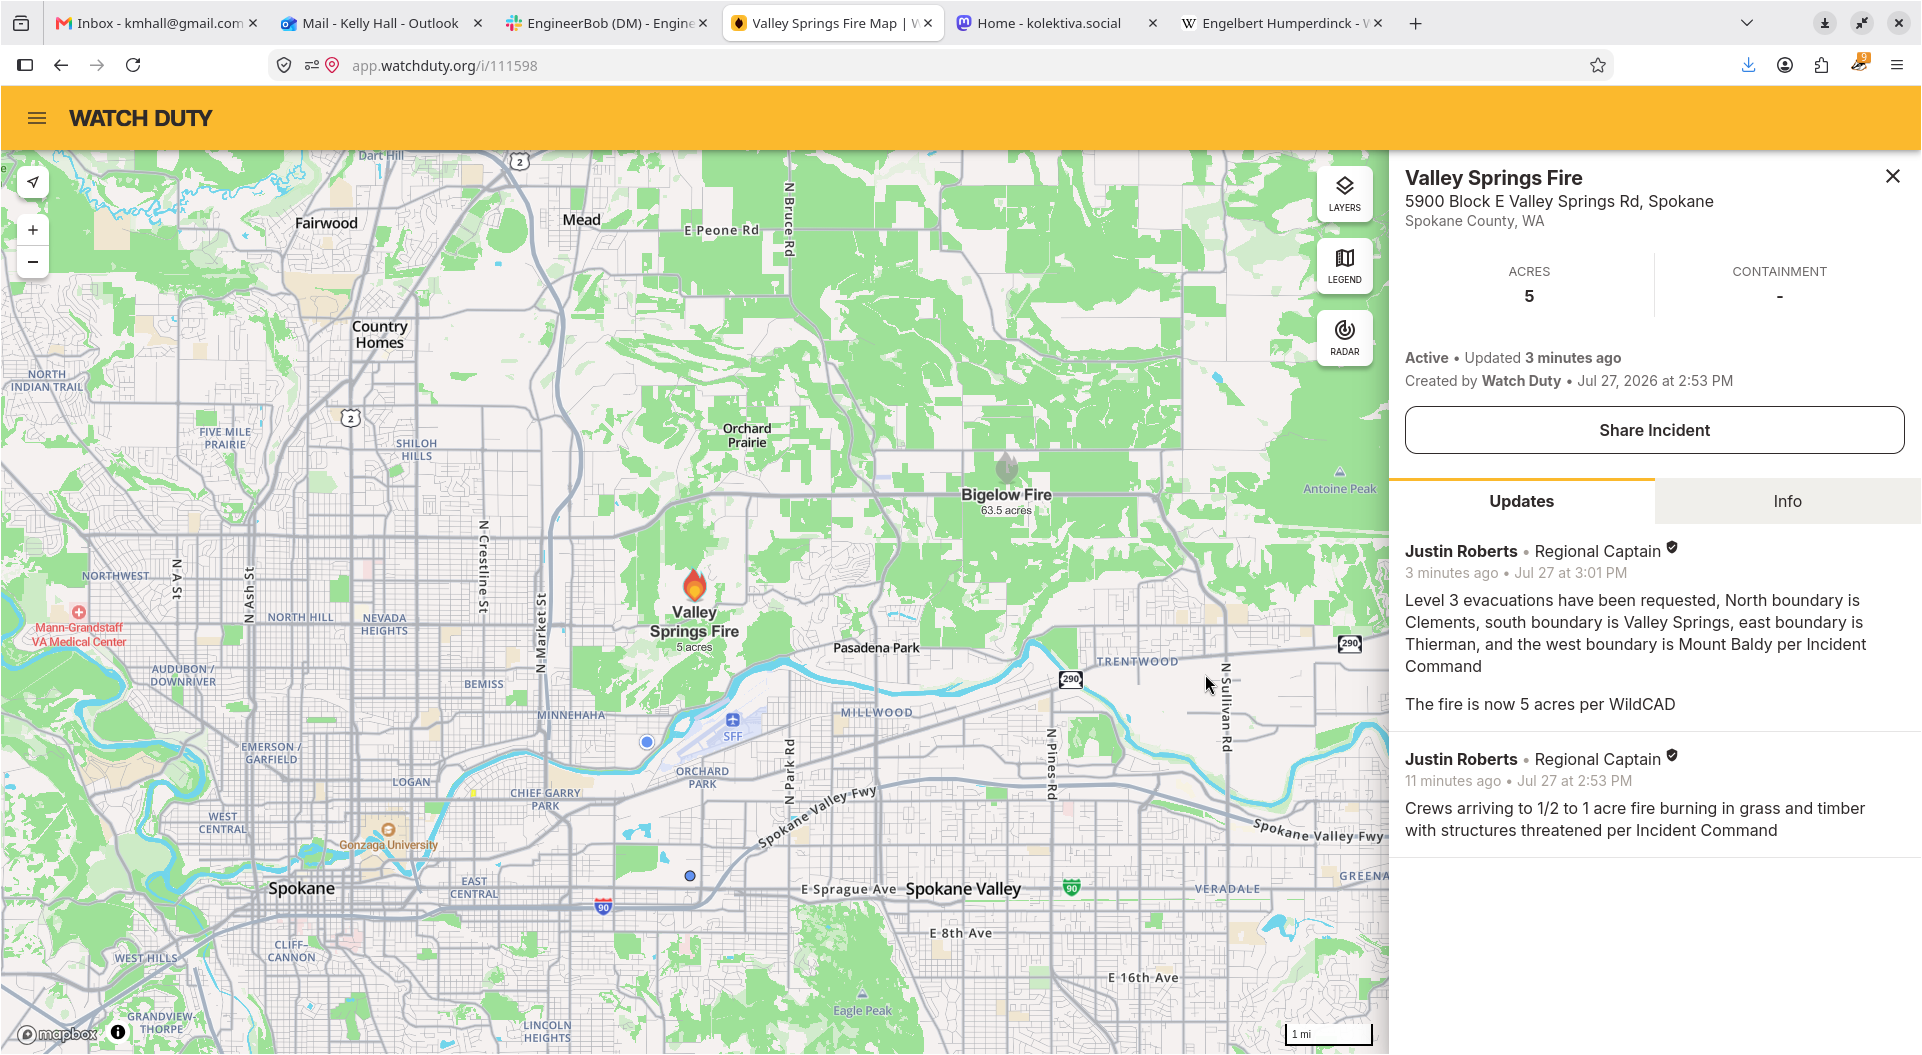This screenshot has width=1922, height=1055.
Task: Open the Mapbox attribution info icon
Action: click(x=118, y=1032)
